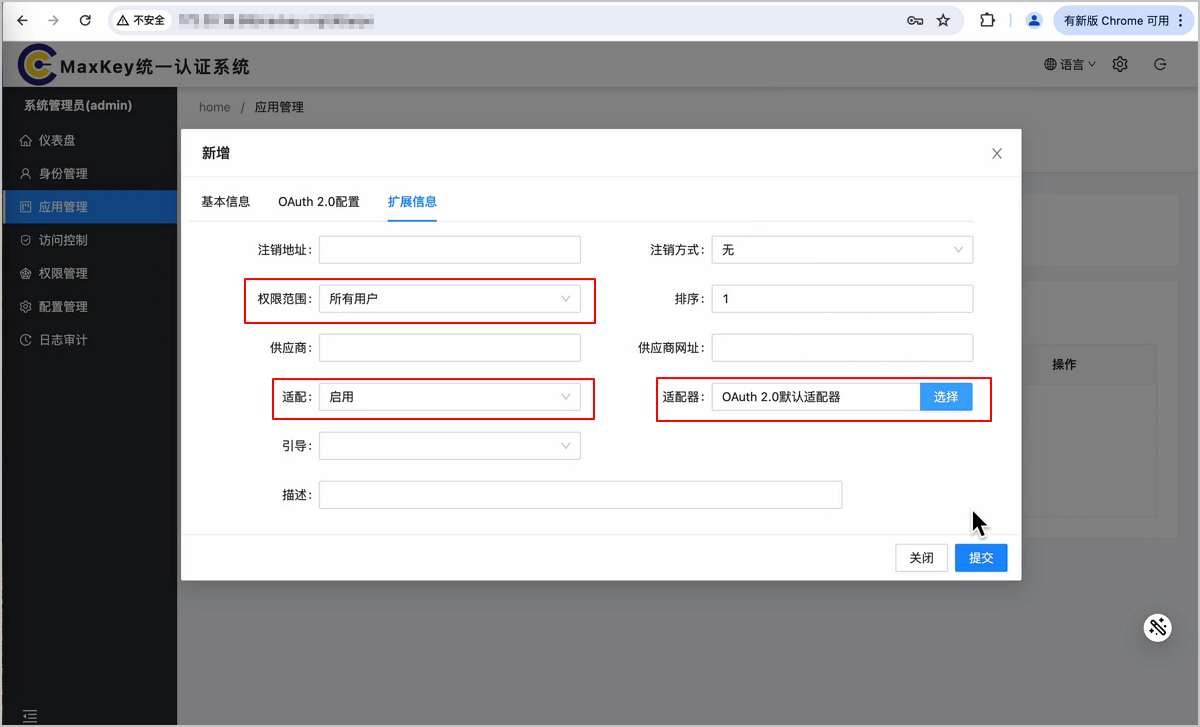Viewport: 1200px width, 727px height.
Task: Click the 供应商 input field
Action: tap(449, 347)
